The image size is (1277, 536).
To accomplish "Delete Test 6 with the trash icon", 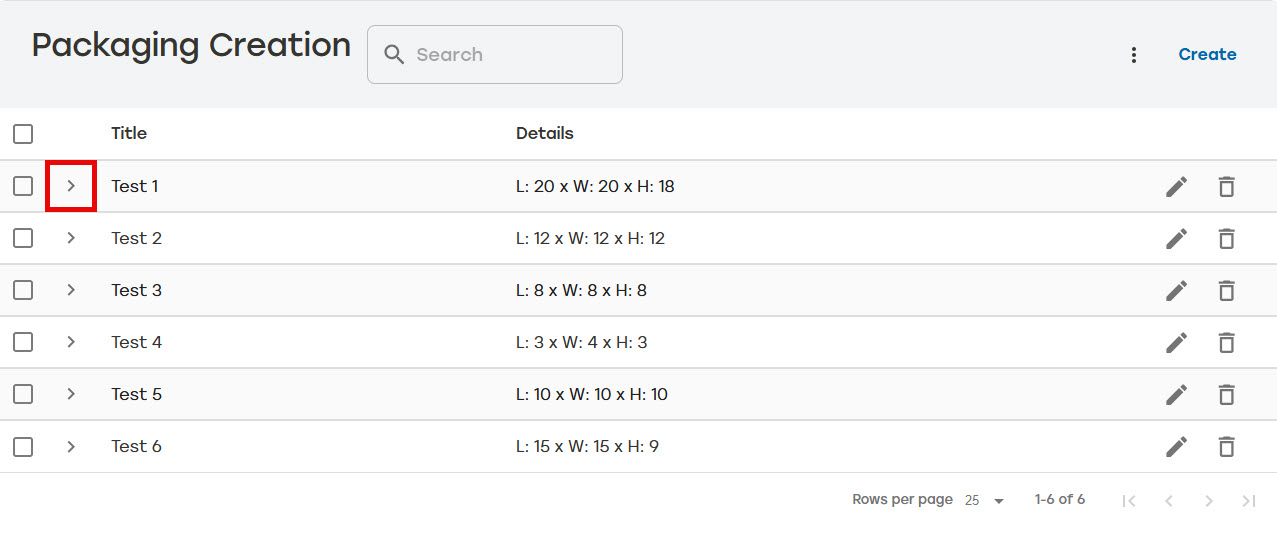I will (1226, 446).
